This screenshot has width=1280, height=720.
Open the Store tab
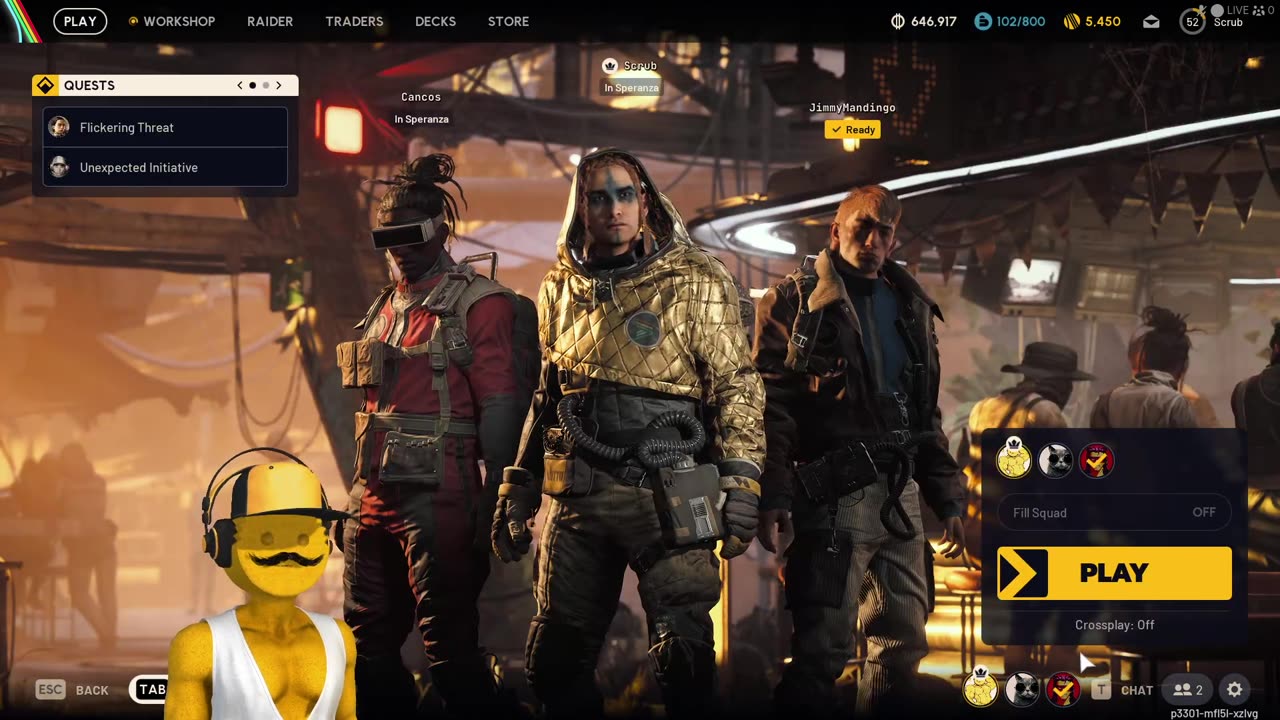[508, 21]
